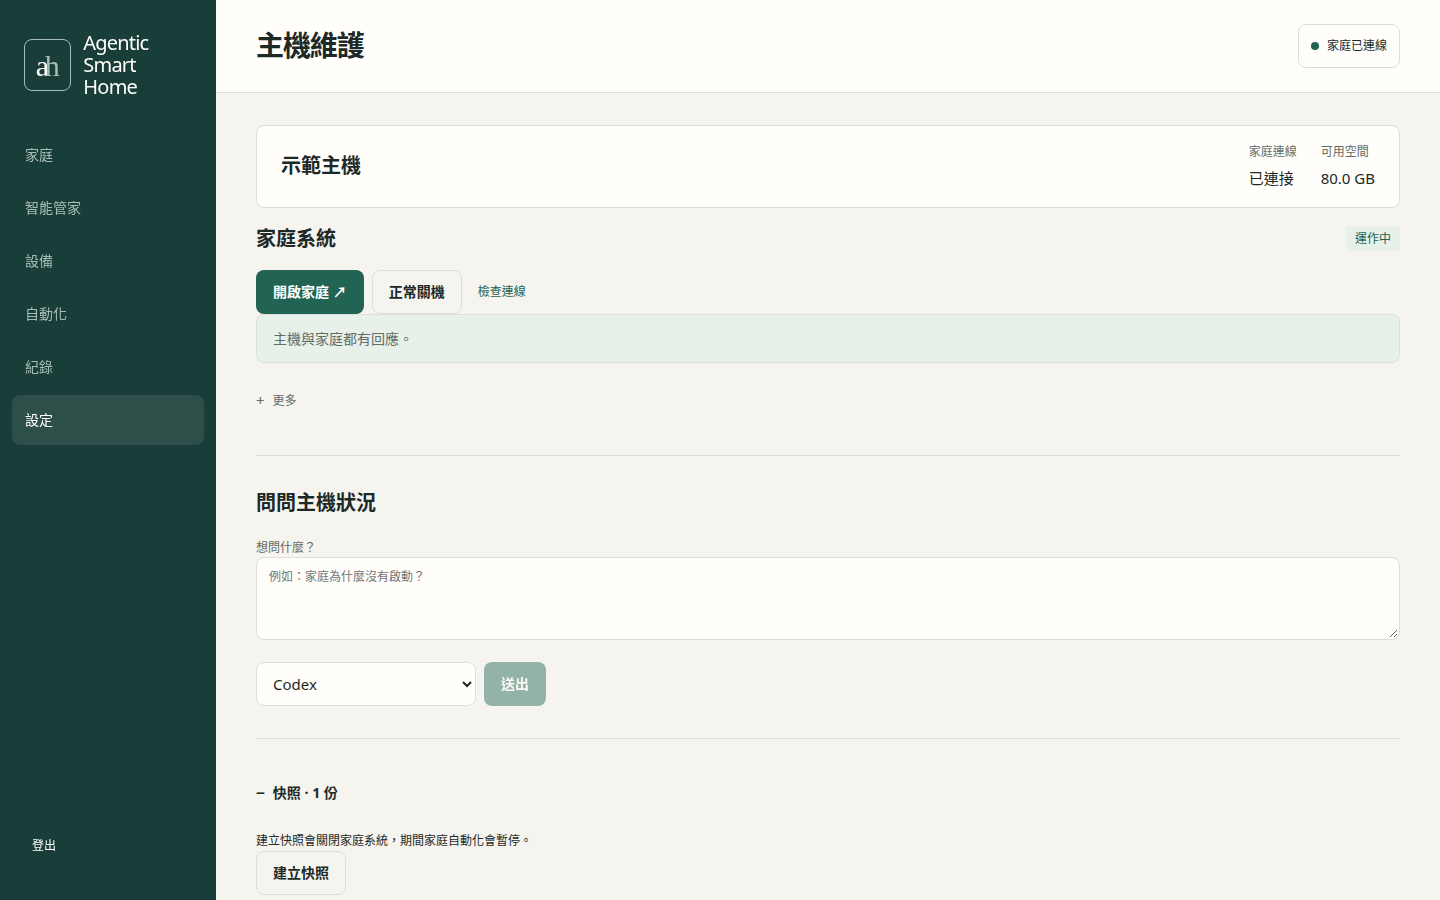Click the 建立快照 button
1440x900 pixels.
(x=301, y=873)
